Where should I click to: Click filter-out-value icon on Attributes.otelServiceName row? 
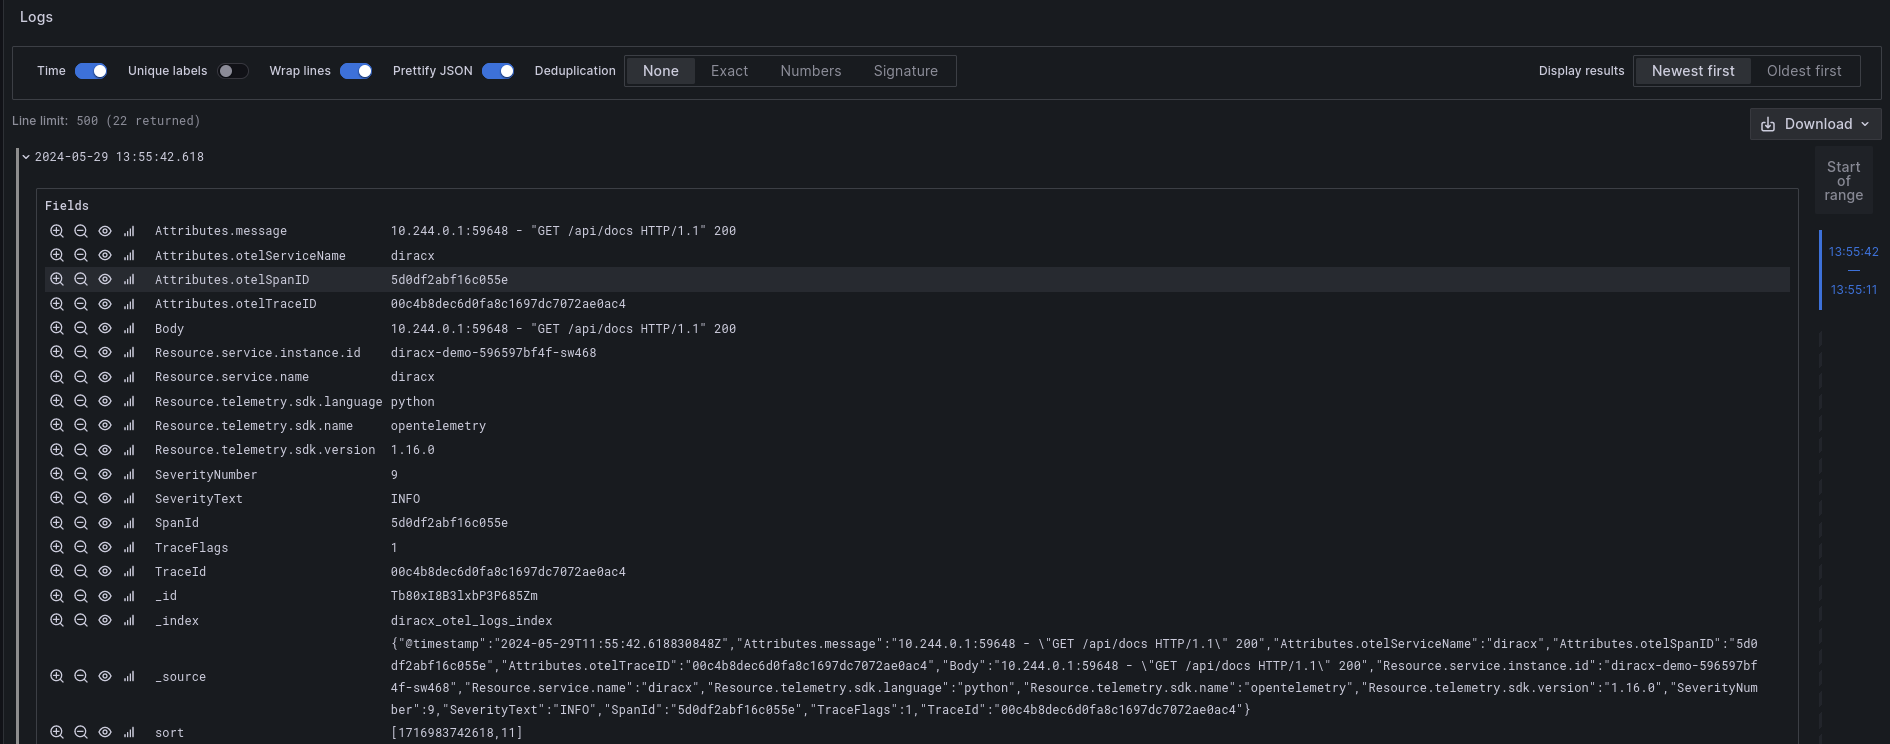pyautogui.click(x=81, y=256)
